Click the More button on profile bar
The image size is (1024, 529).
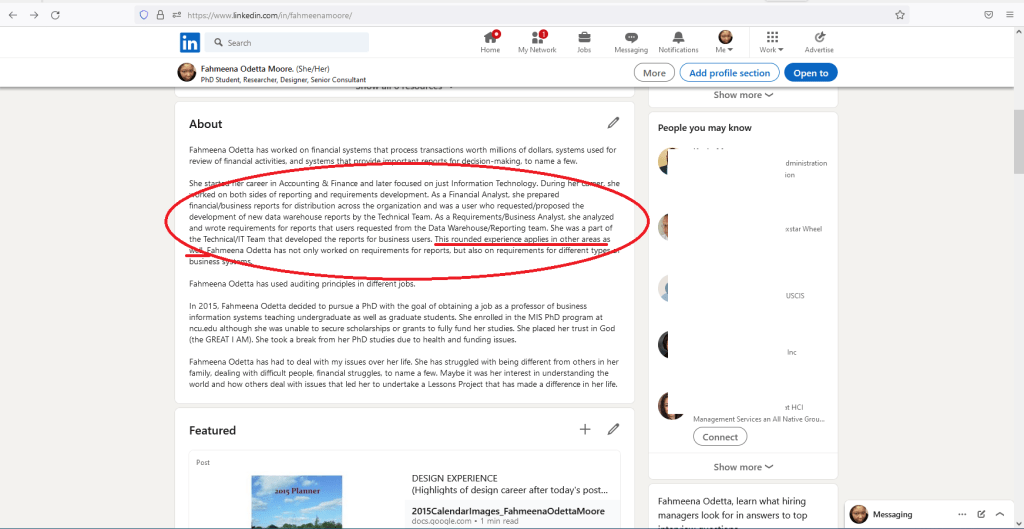pos(654,73)
